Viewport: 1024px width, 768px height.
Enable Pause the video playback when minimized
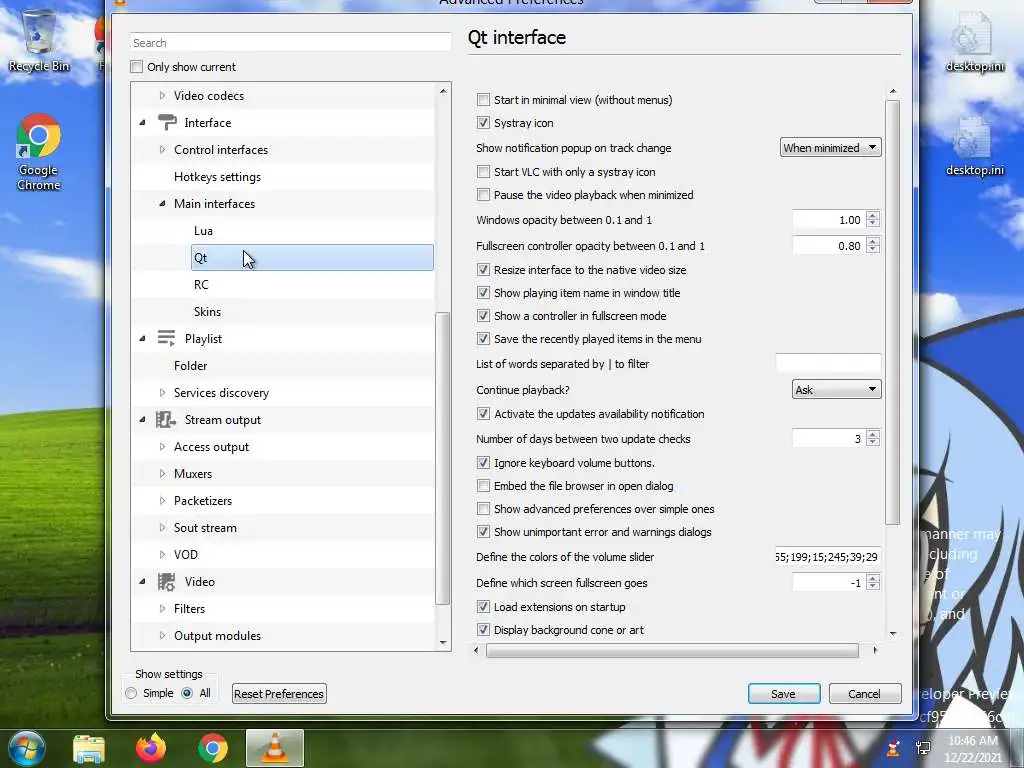pos(483,195)
